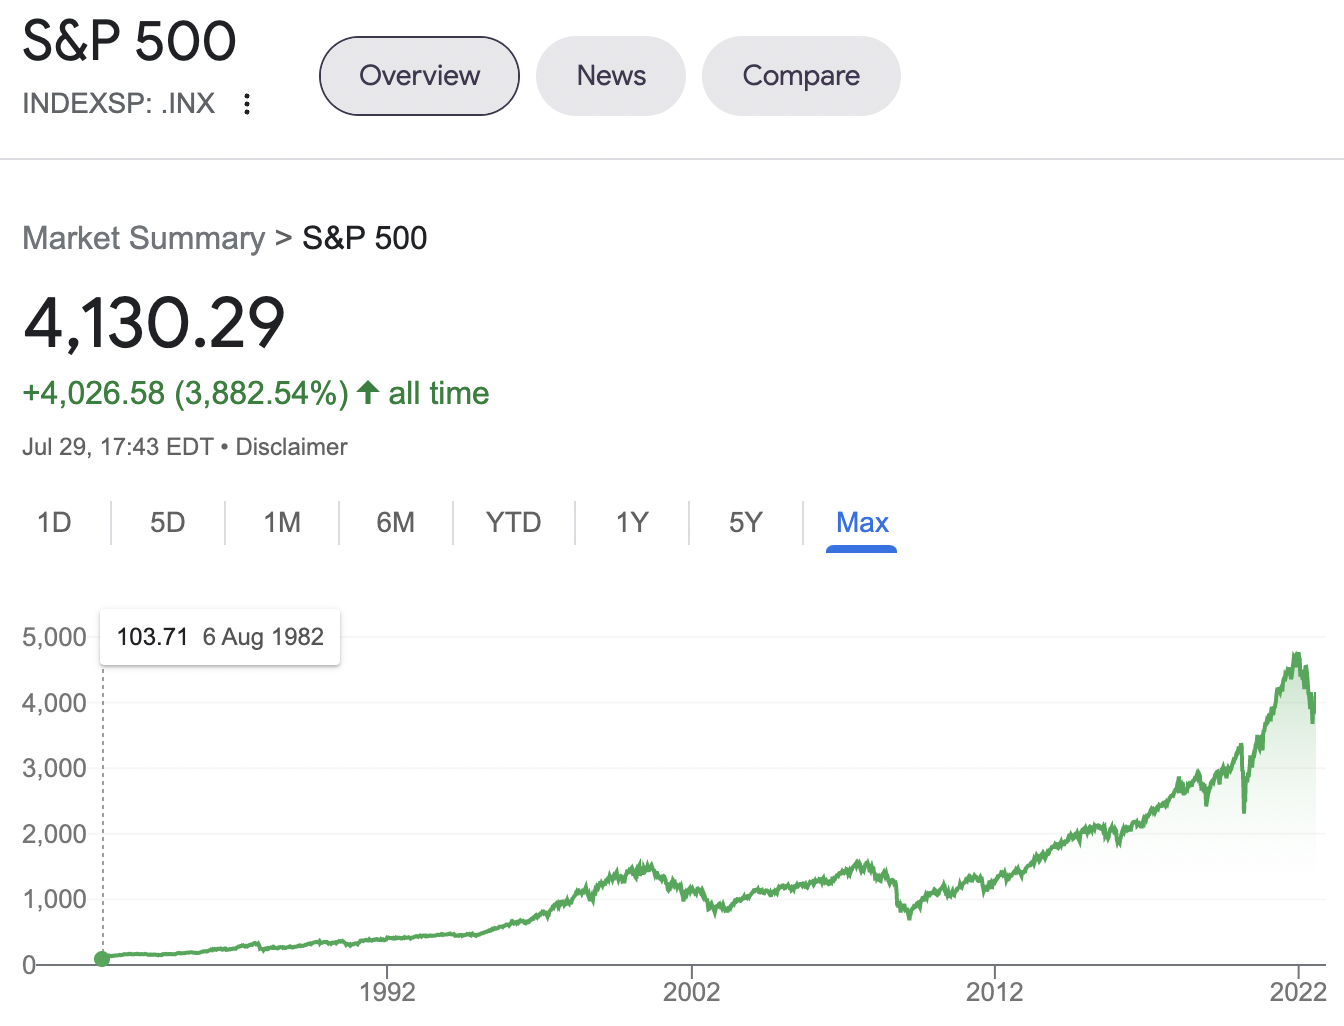This screenshot has height=1026, width=1344.
Task: Click the Disclaimer link
Action: click(291, 447)
